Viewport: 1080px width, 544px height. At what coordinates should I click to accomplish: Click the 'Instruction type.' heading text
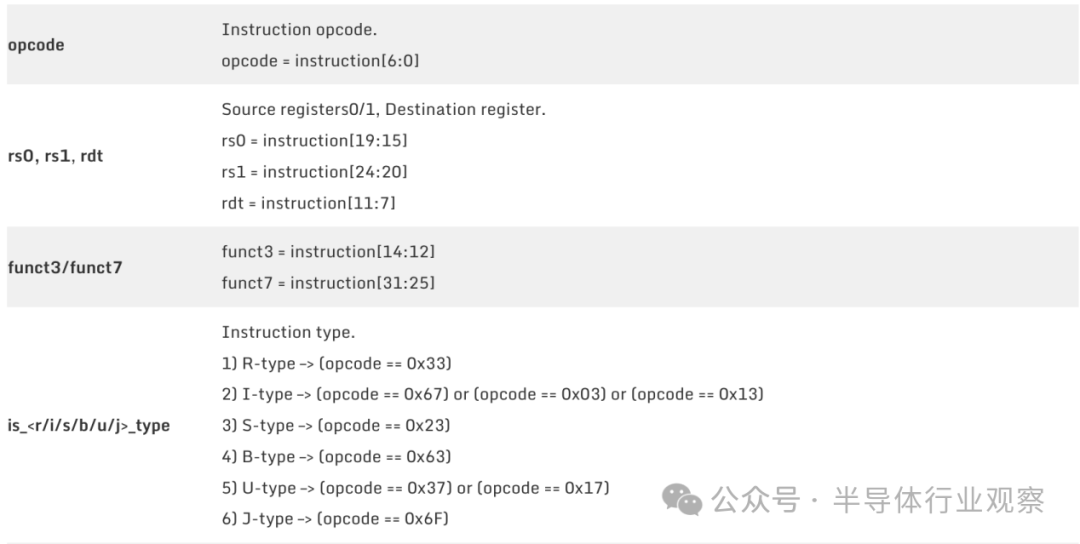click(x=288, y=332)
